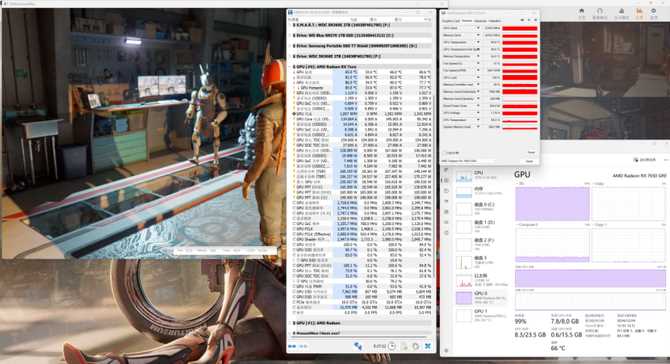670x364 pixels.
Task: Click GPU-Z Reset button
Action: pos(531,152)
